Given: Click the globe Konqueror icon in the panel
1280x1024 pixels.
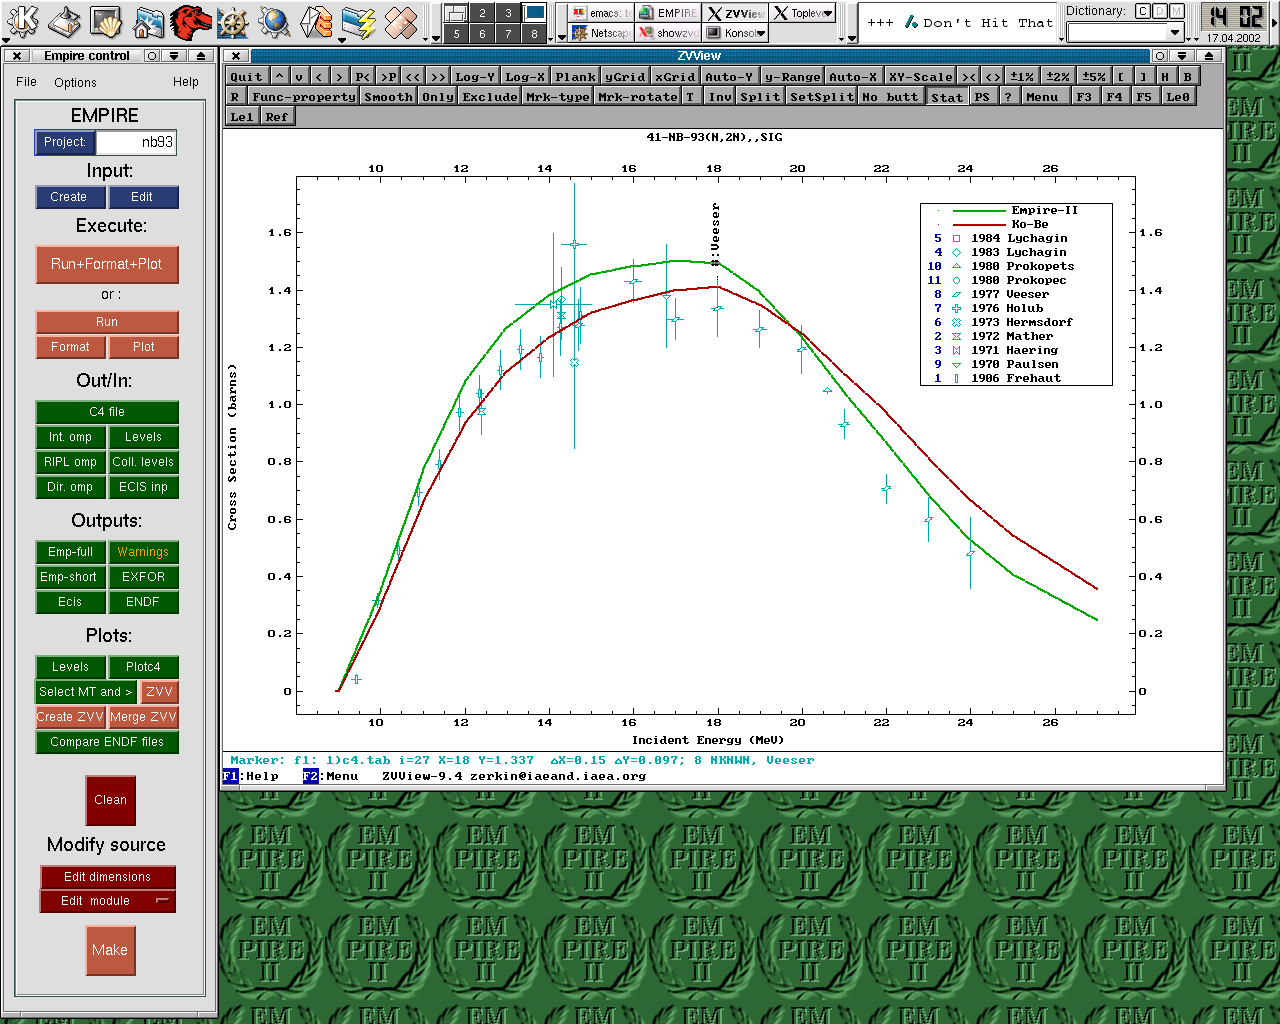Looking at the screenshot, I should [x=274, y=20].
